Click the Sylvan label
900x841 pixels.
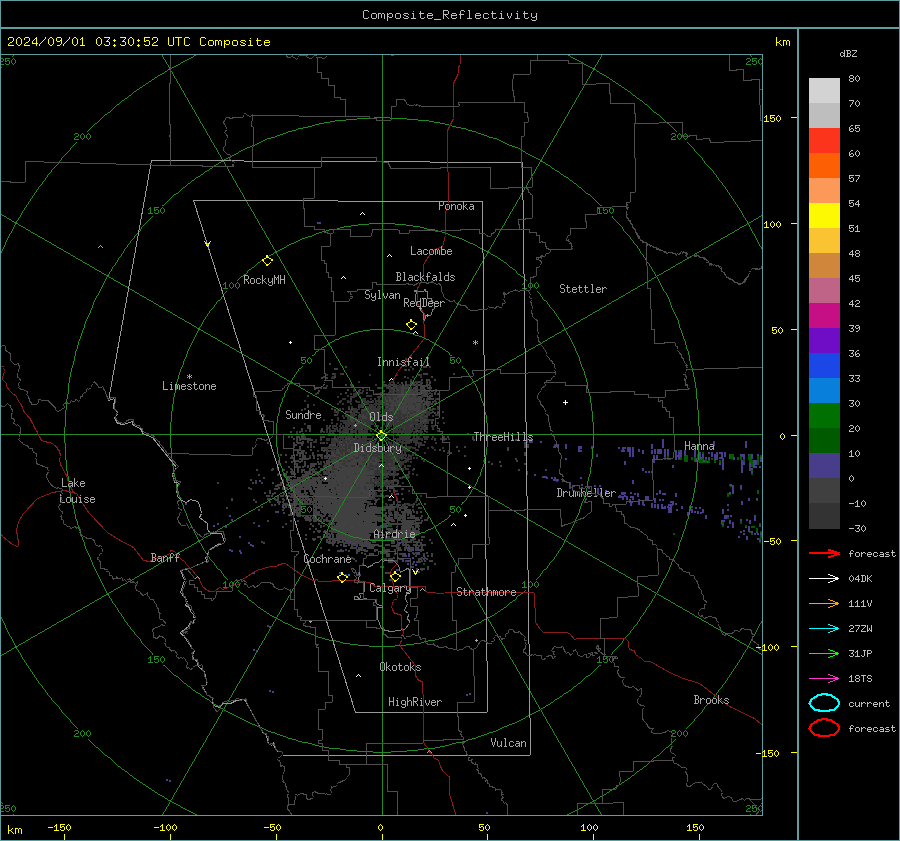[382, 295]
